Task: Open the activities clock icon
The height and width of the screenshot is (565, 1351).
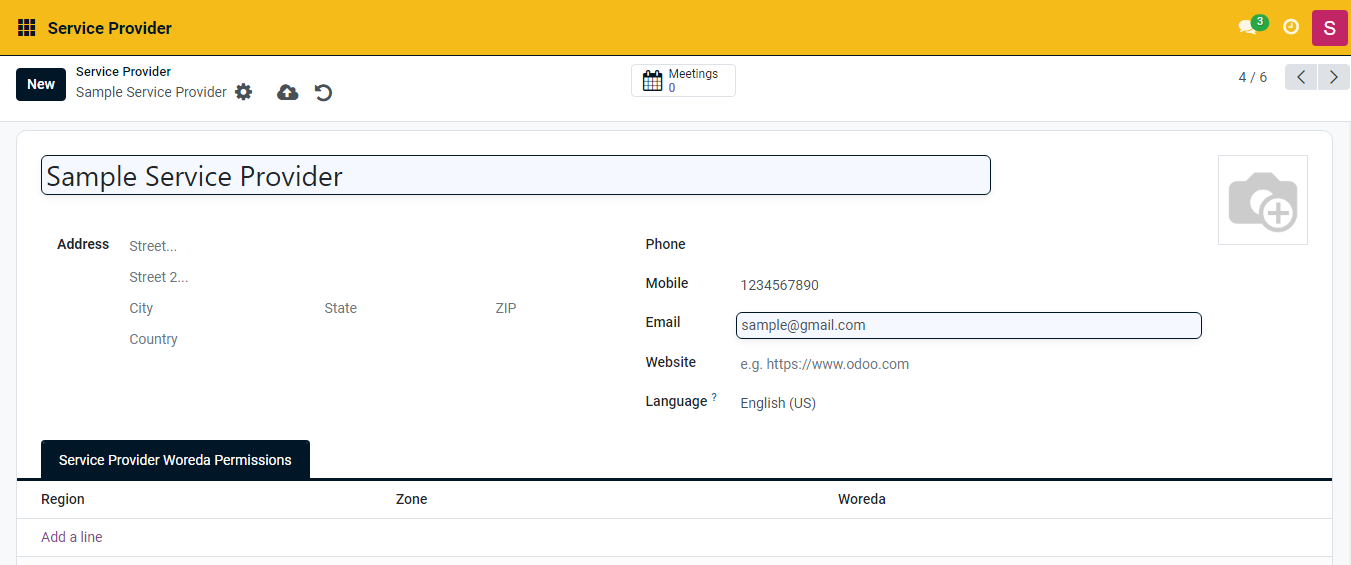Action: tap(1291, 27)
